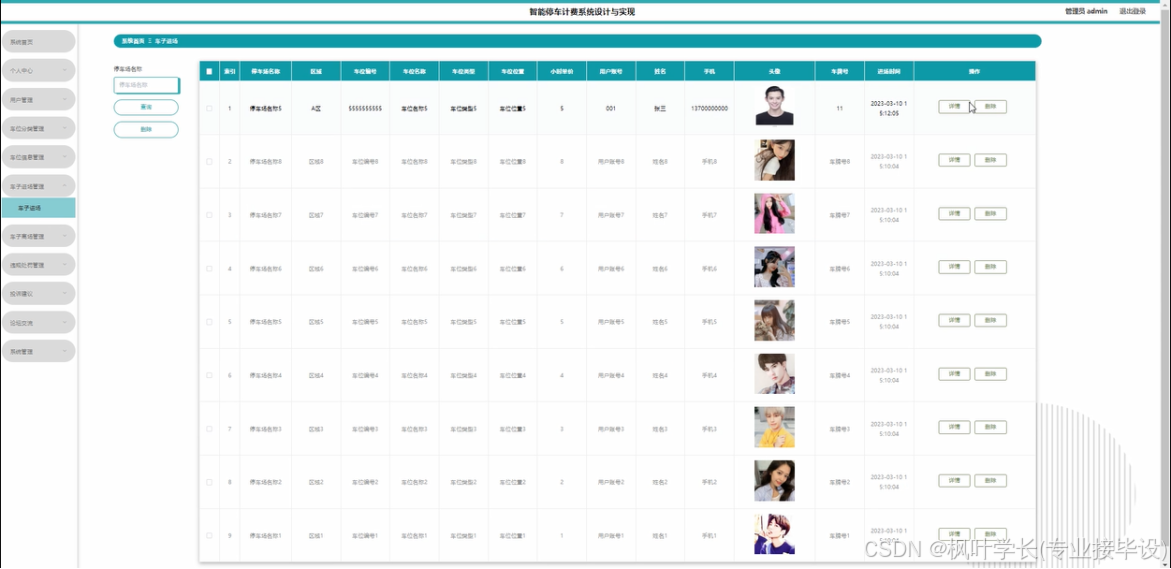Tick checkbox for row 停车场名称8
This screenshot has width=1171, height=569.
209,161
